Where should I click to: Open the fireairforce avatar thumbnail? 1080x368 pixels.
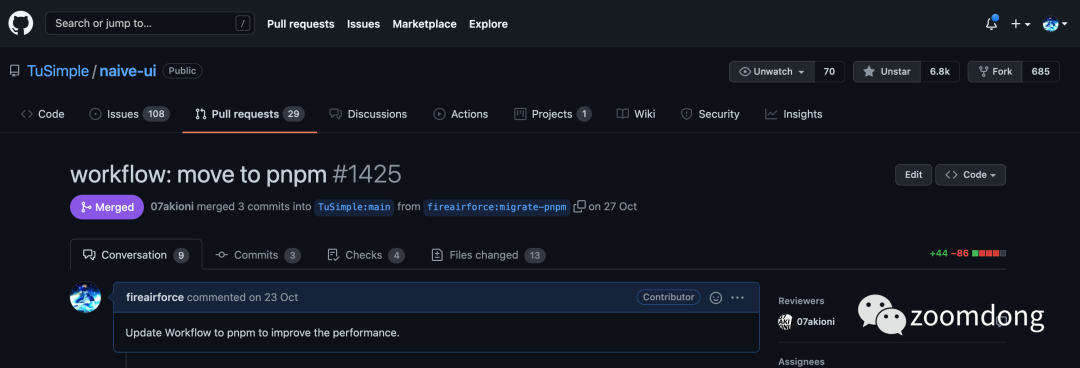click(x=85, y=297)
